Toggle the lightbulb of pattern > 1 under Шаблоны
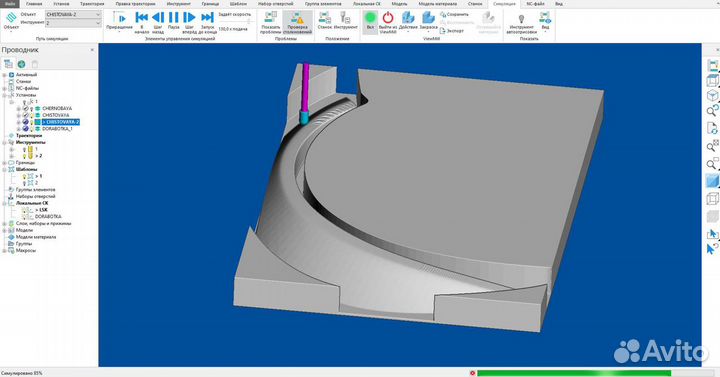The height and width of the screenshot is (377, 720). (24, 176)
